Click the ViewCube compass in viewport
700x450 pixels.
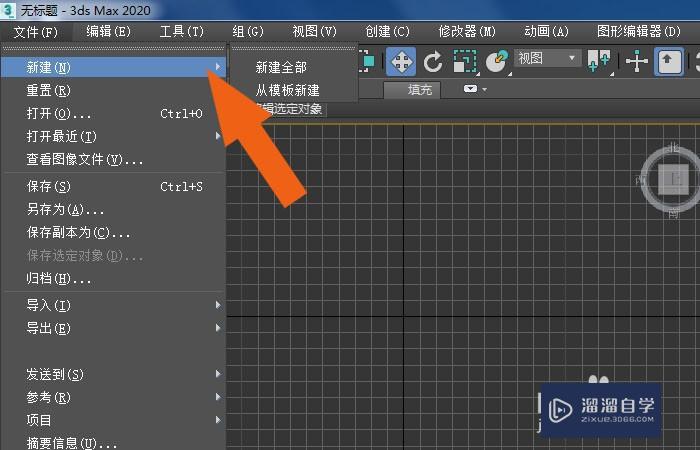point(672,179)
